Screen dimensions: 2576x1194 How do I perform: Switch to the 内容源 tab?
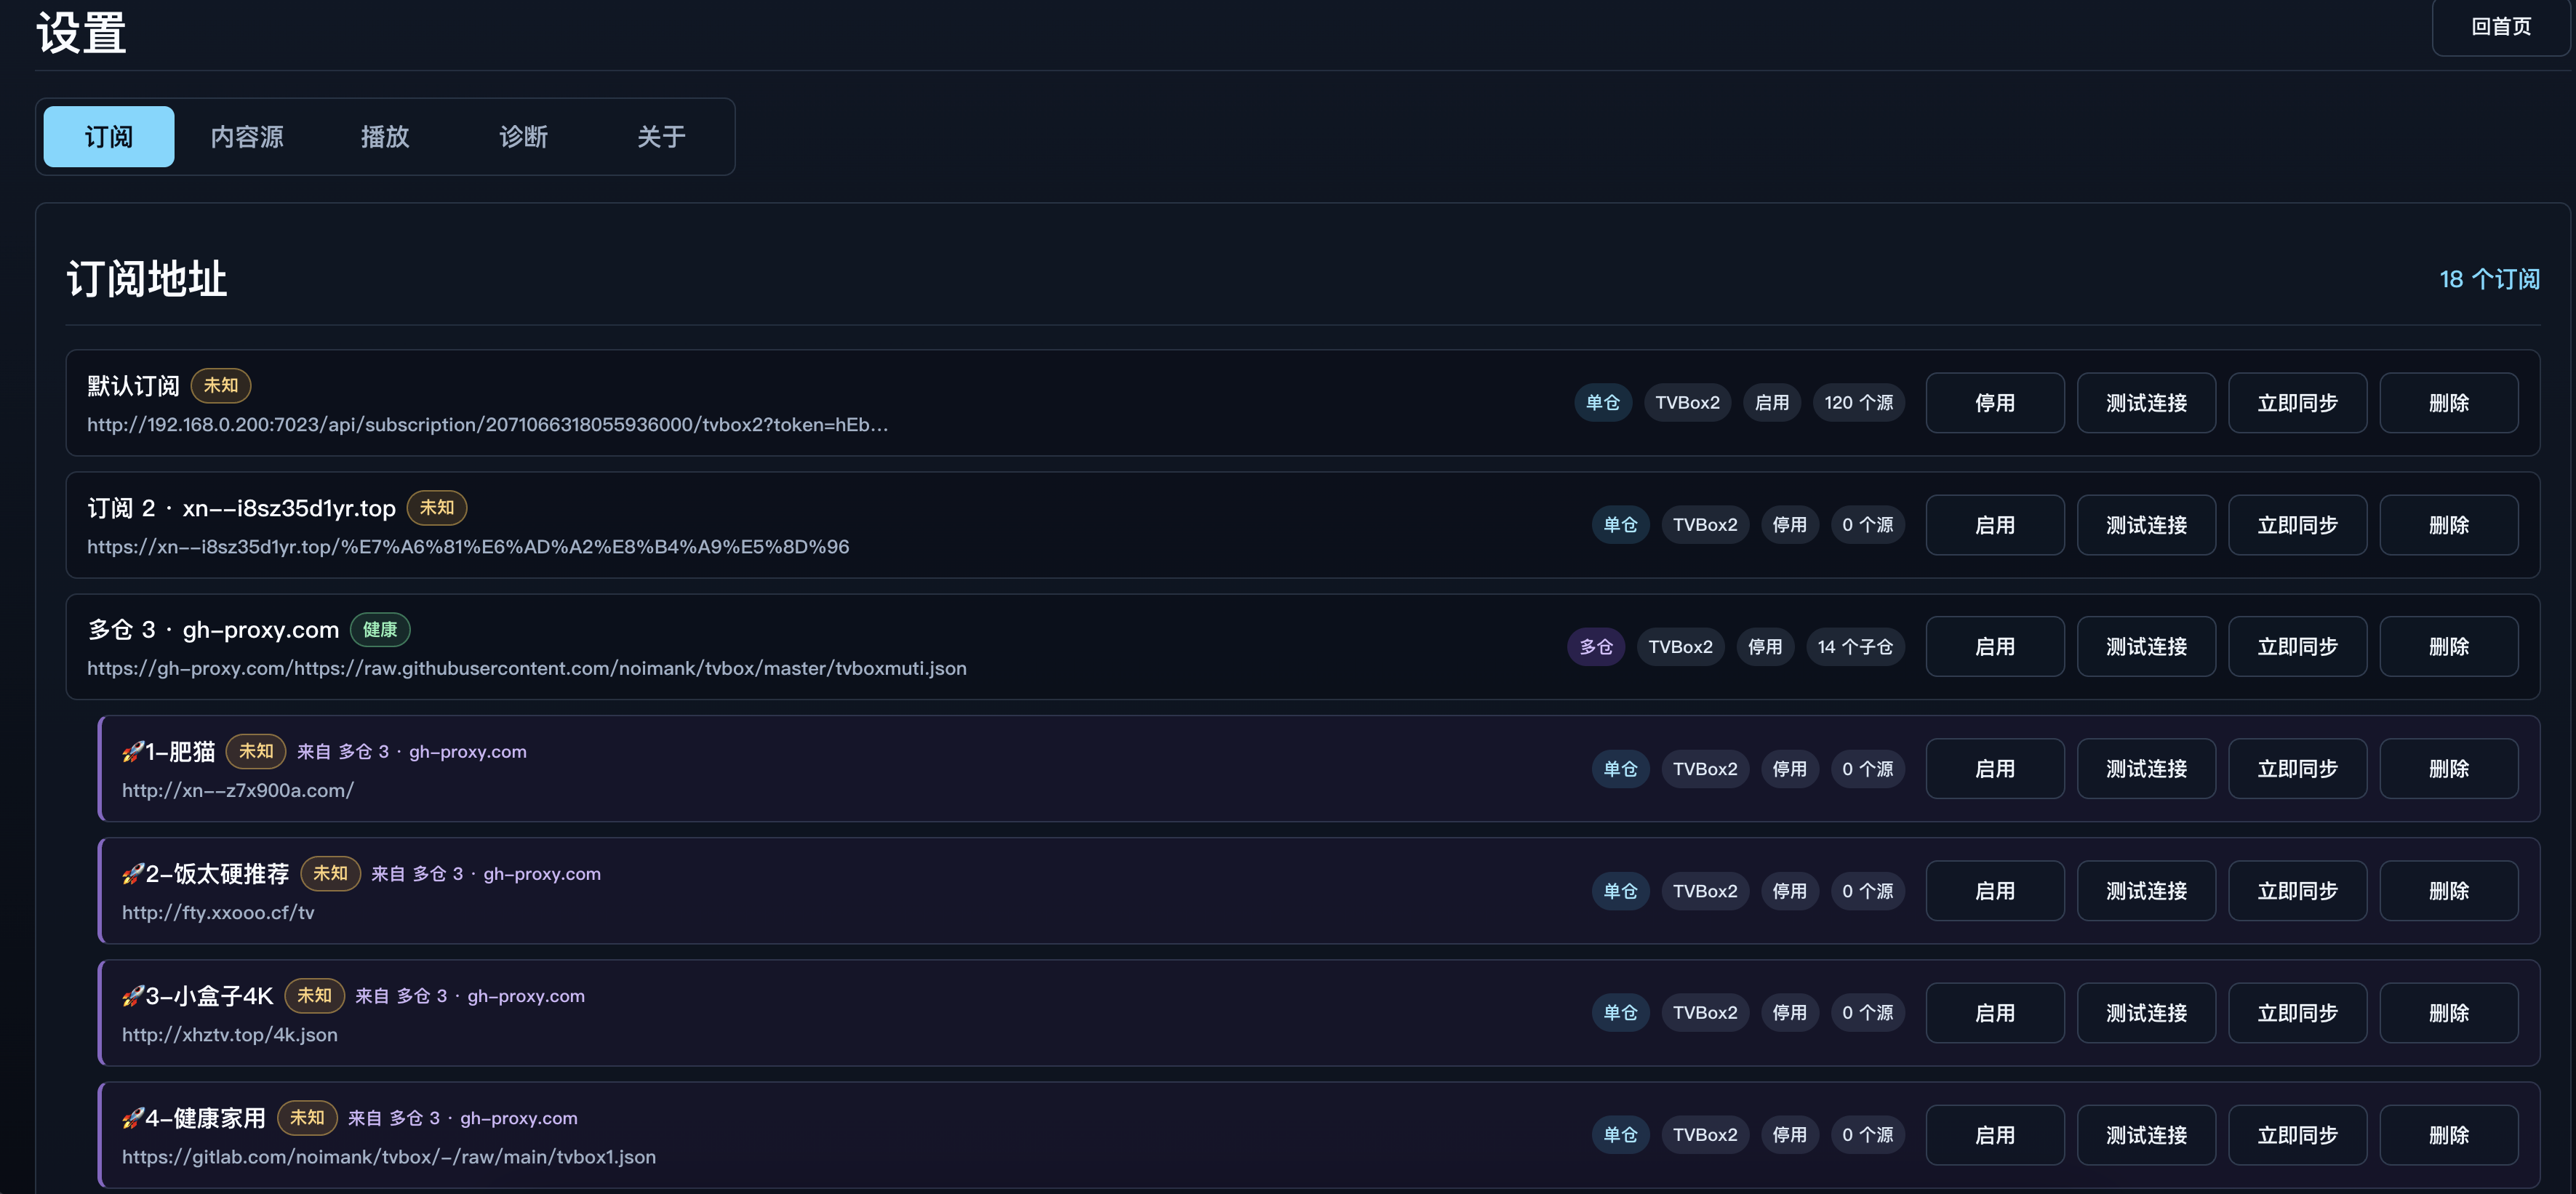coord(247,137)
